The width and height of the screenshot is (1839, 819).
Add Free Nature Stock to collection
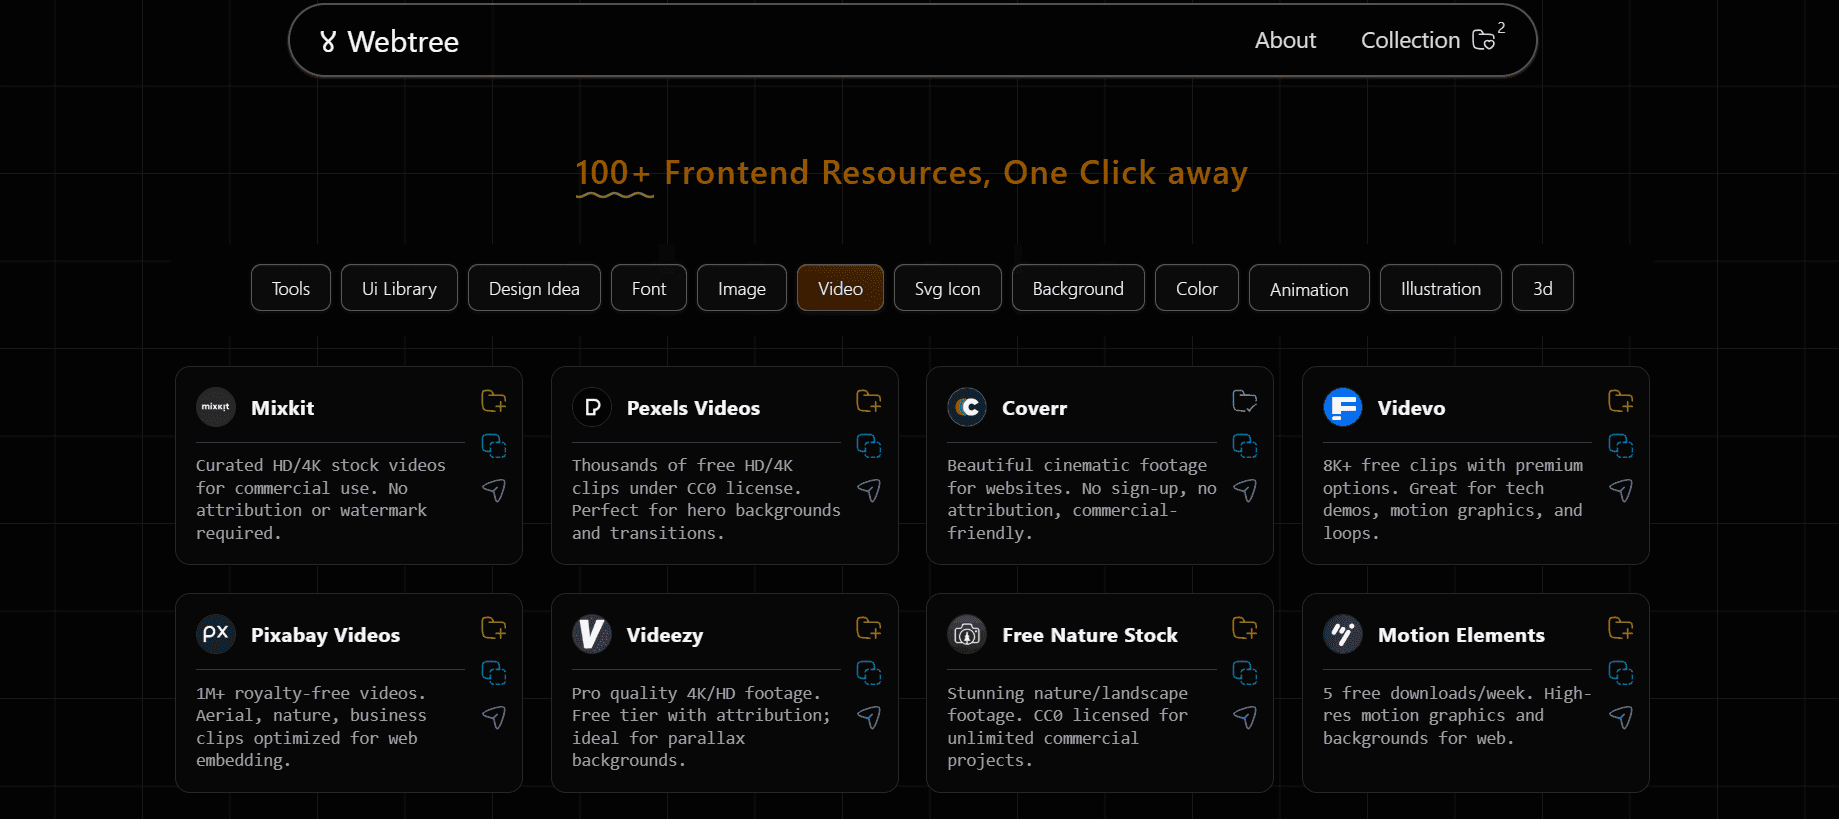1245,628
